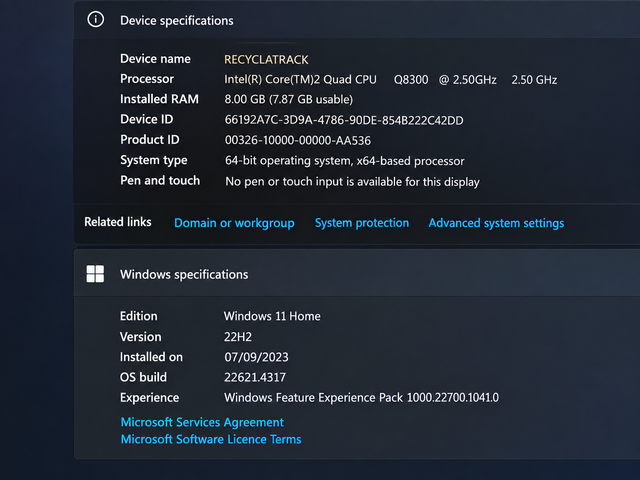Click the Product ID label
The height and width of the screenshot is (480, 640).
point(149,140)
